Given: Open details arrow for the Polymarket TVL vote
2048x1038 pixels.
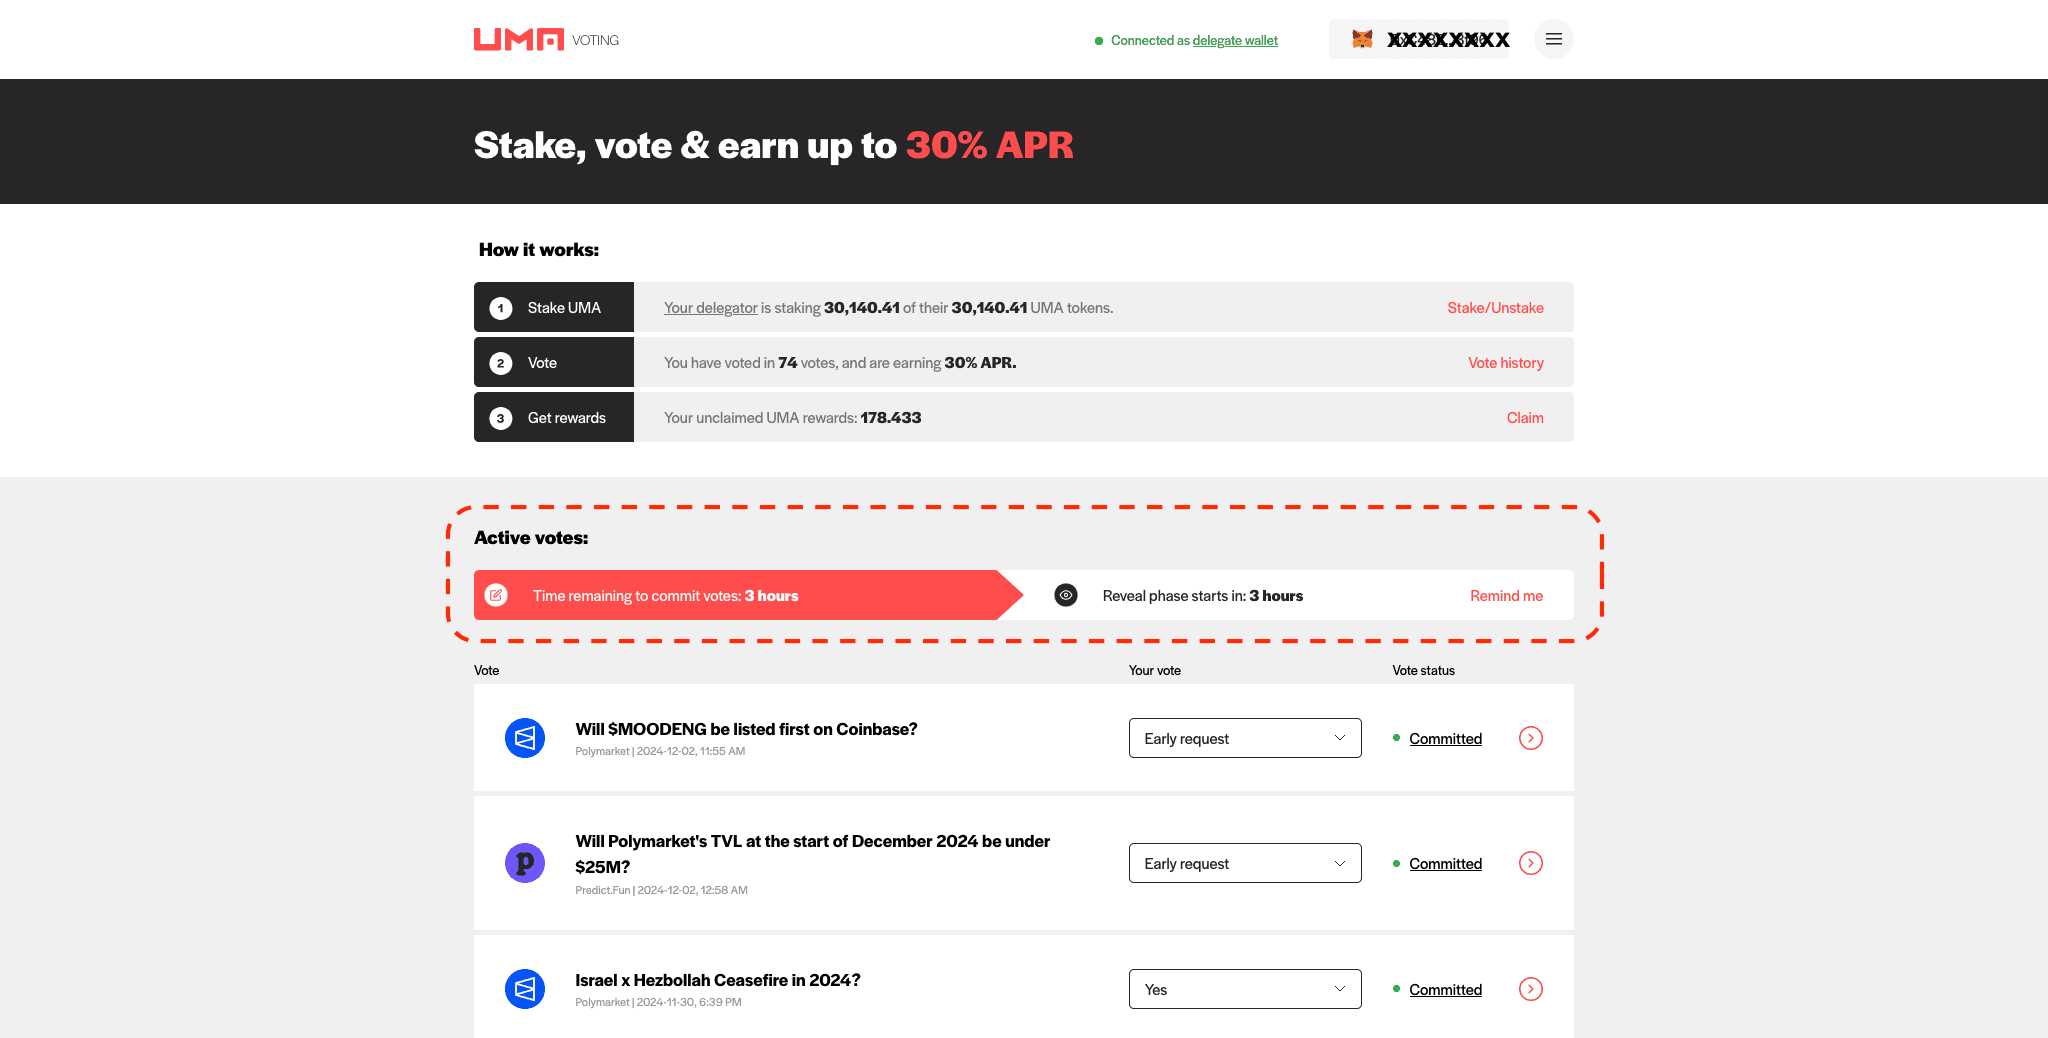Looking at the screenshot, I should 1530,863.
